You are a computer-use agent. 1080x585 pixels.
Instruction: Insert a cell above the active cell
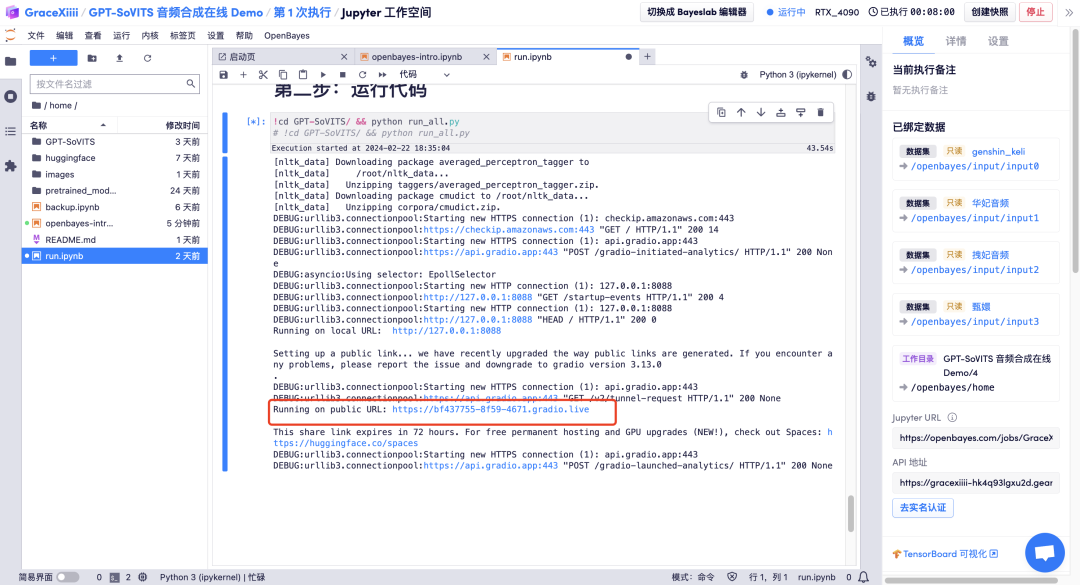pos(780,112)
